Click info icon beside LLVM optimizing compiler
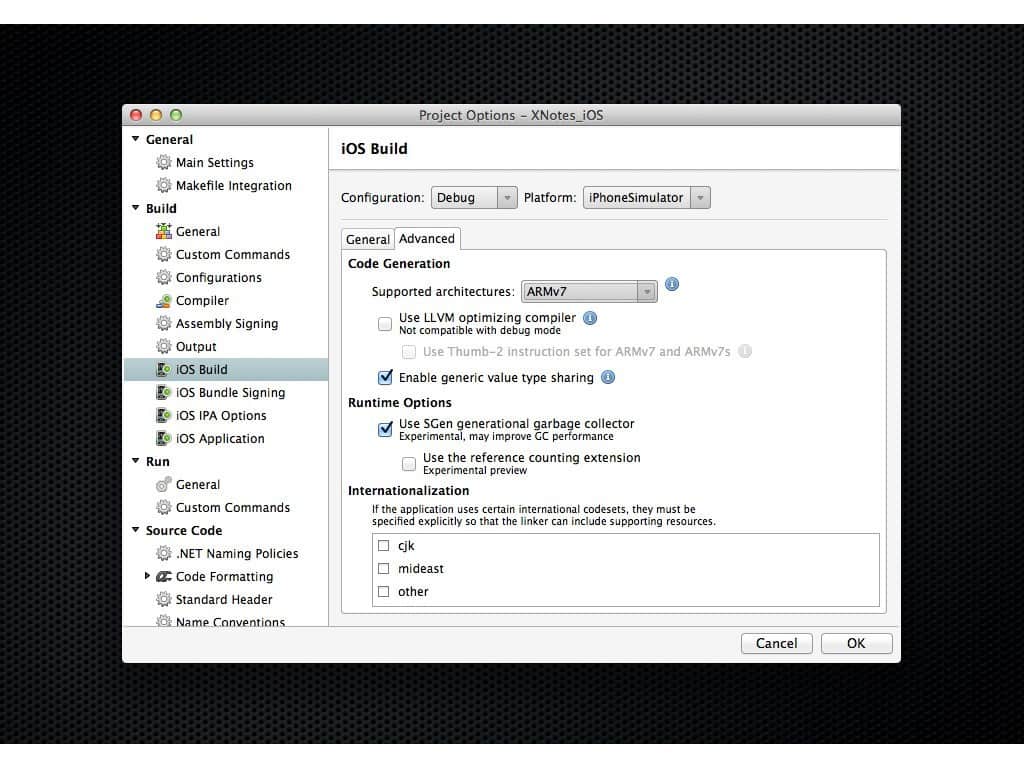 pos(590,318)
